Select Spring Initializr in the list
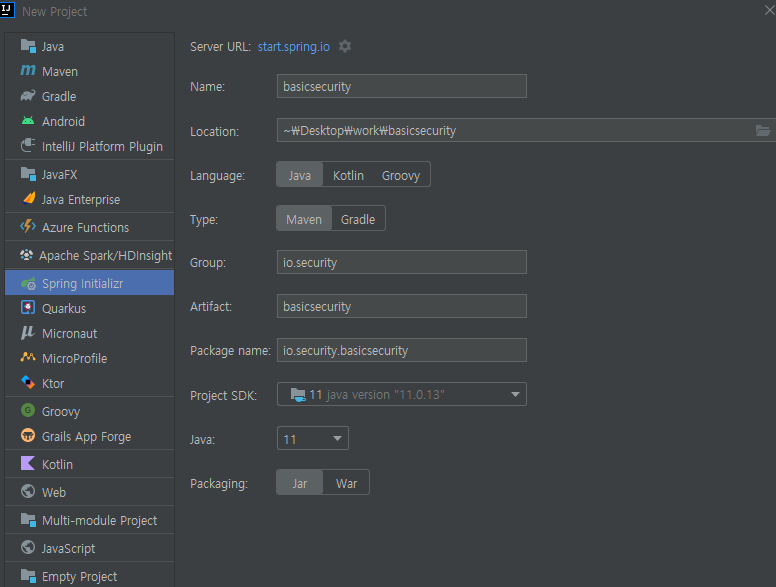The height and width of the screenshot is (587, 776). tap(90, 283)
